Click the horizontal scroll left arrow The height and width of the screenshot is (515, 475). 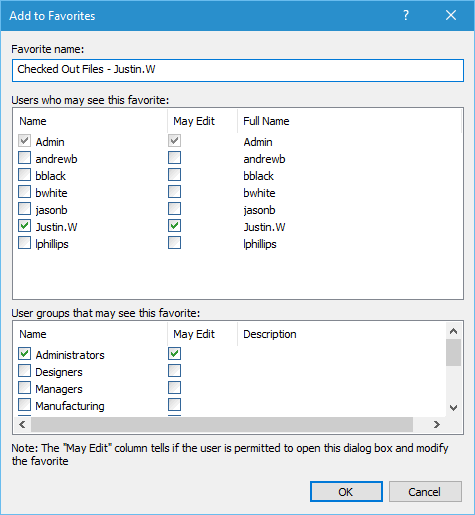point(22,424)
